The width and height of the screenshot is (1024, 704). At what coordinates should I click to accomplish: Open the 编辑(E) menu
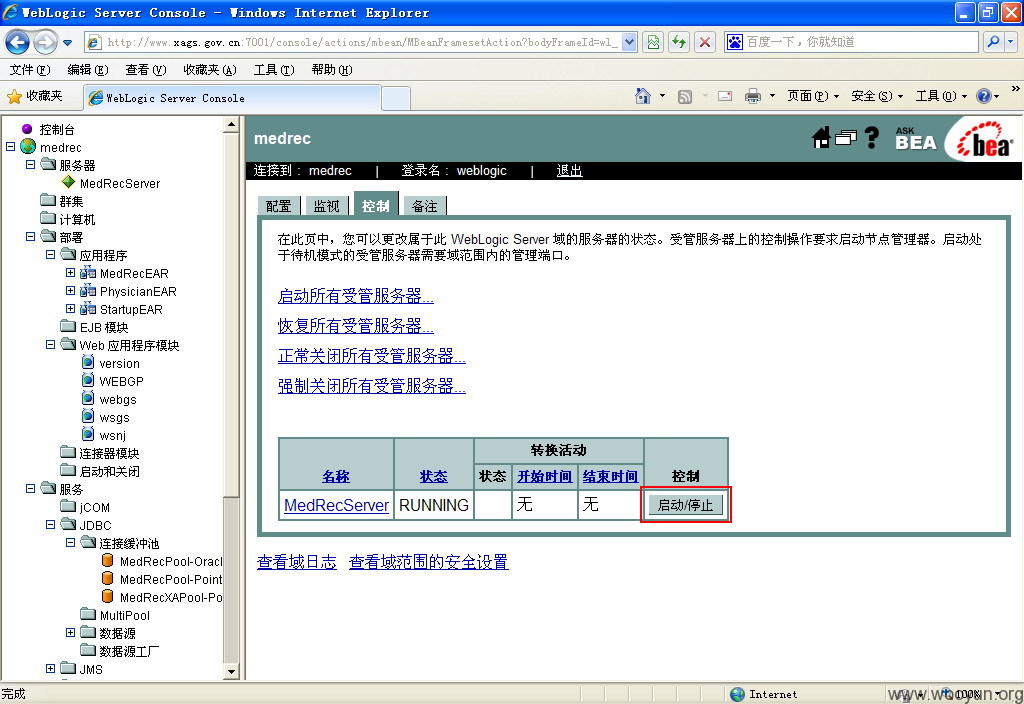(88, 69)
